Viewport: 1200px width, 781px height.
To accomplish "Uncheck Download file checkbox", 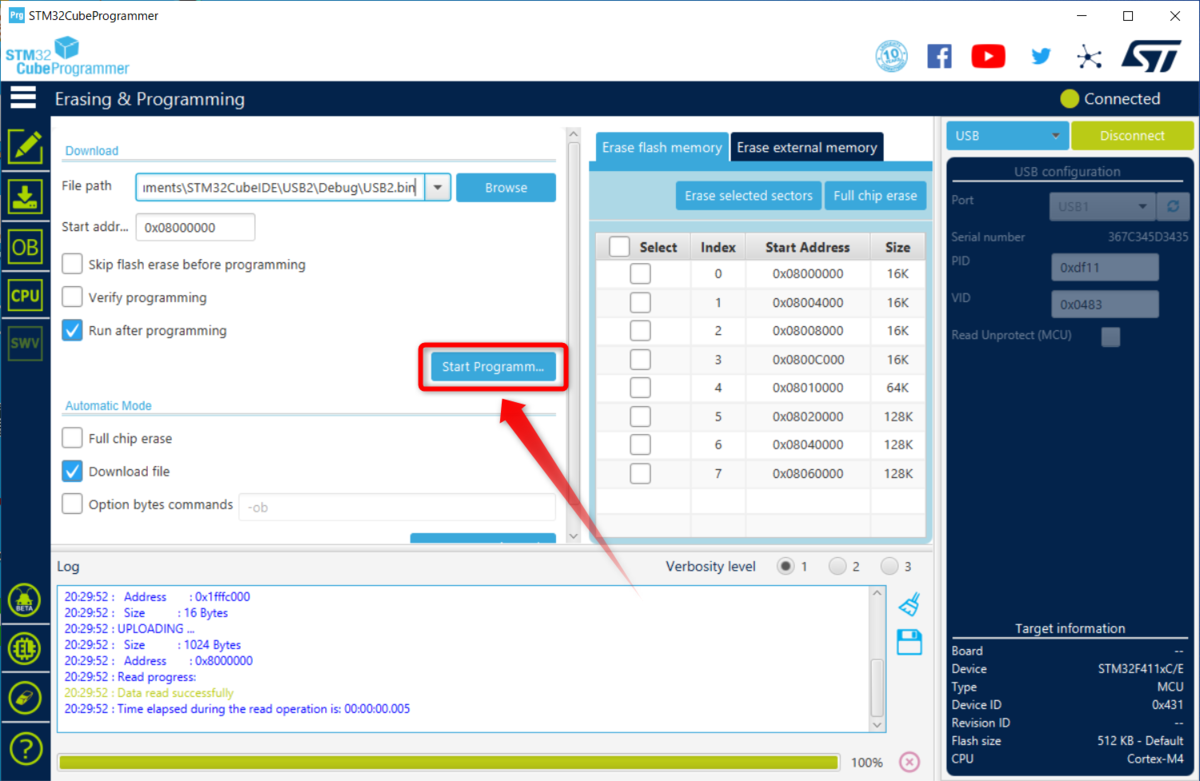I will tap(72, 471).
